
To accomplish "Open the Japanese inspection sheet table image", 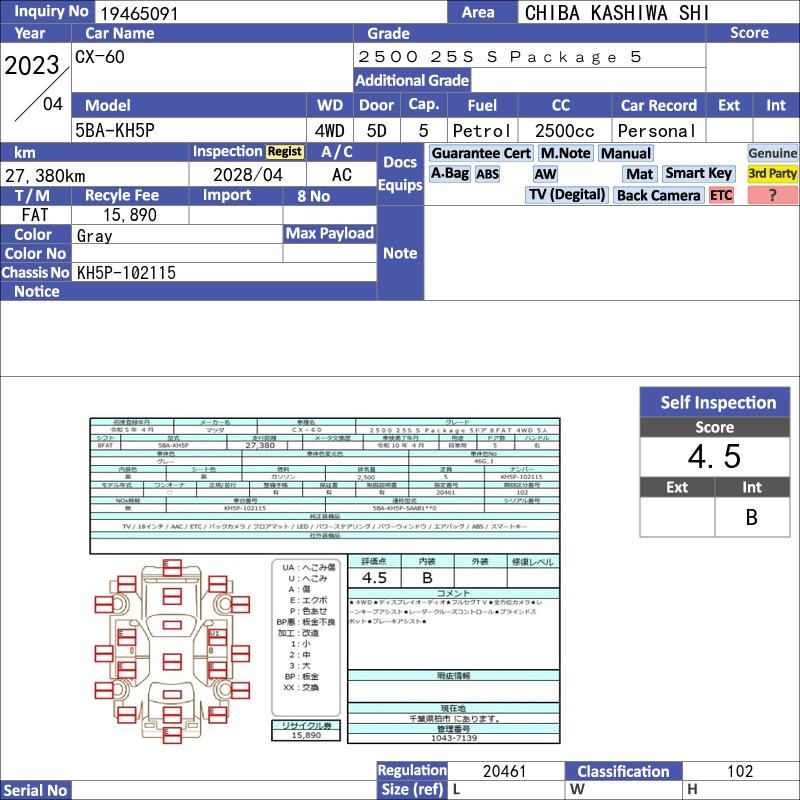I will pos(324,486).
